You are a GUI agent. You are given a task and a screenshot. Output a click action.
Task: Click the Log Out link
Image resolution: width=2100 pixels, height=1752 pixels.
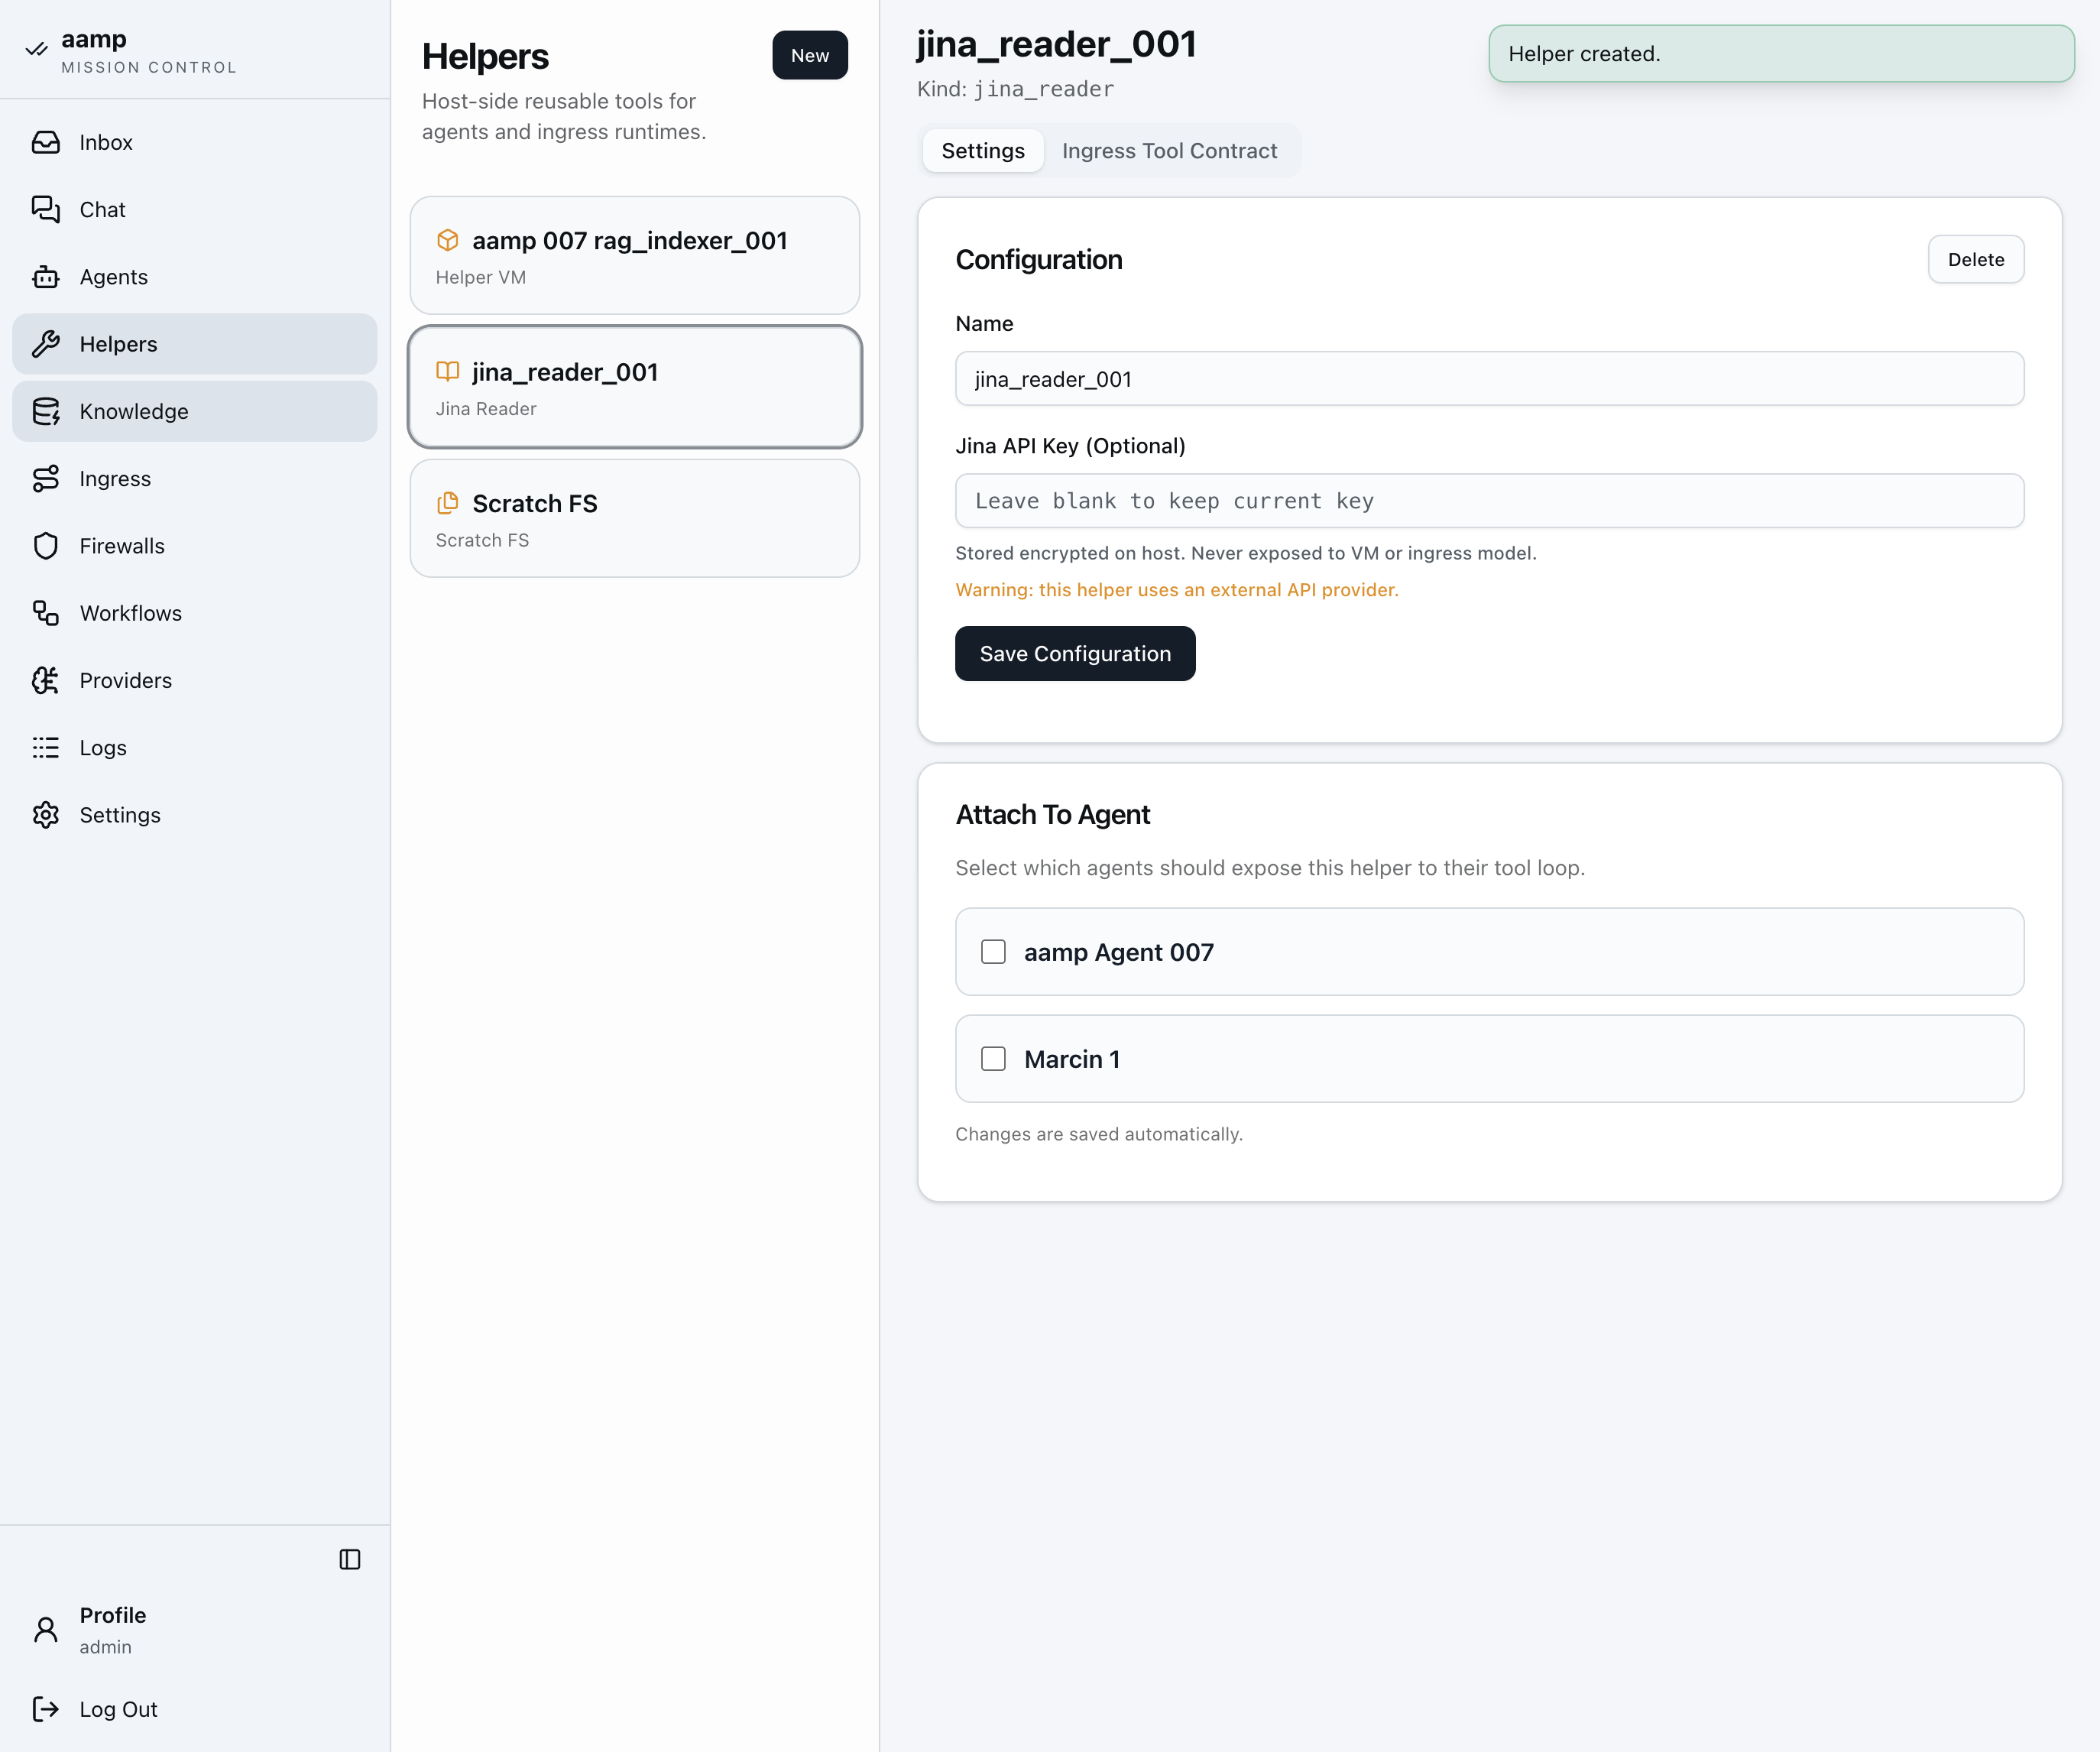coord(195,1709)
